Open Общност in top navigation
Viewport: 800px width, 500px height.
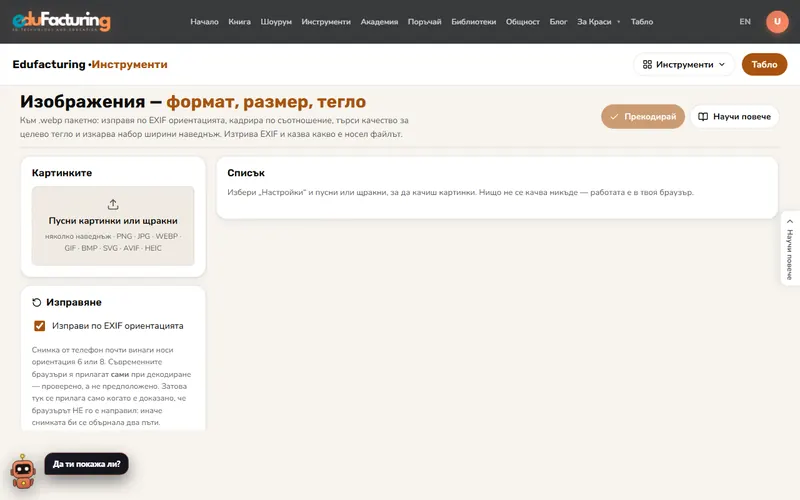[522, 22]
